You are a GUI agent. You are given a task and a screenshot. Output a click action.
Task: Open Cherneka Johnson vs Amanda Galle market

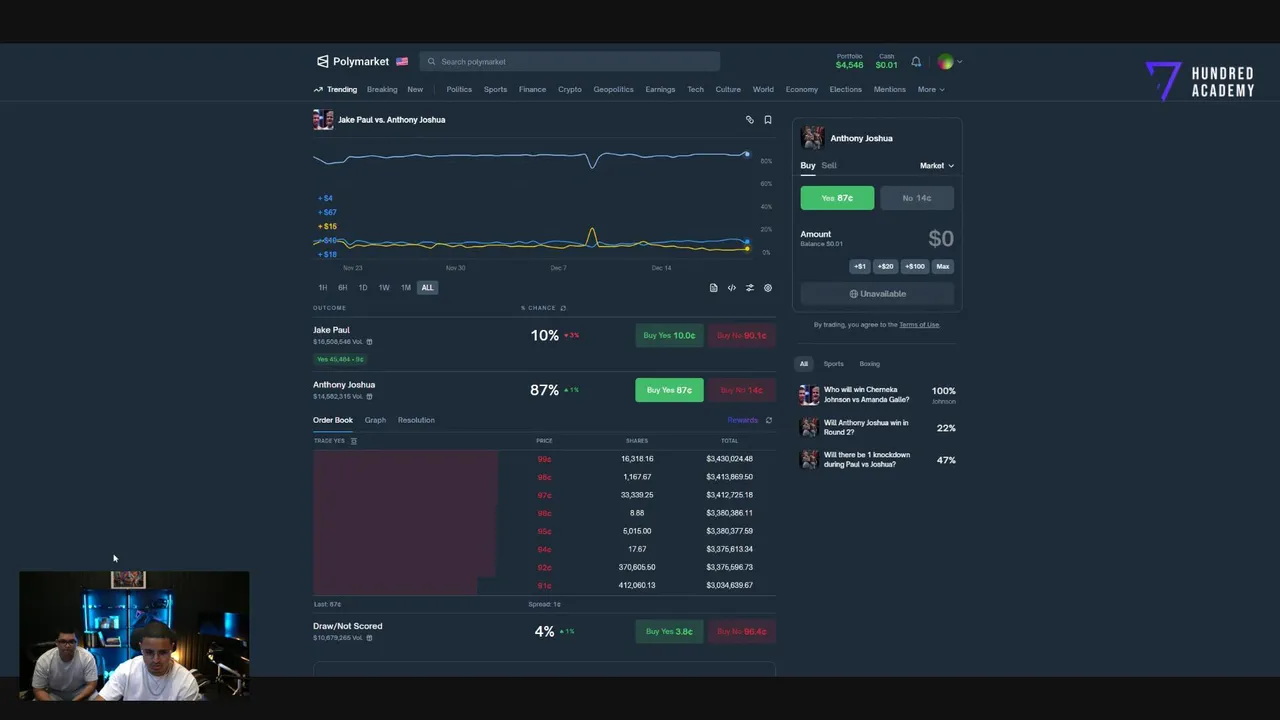point(877,395)
